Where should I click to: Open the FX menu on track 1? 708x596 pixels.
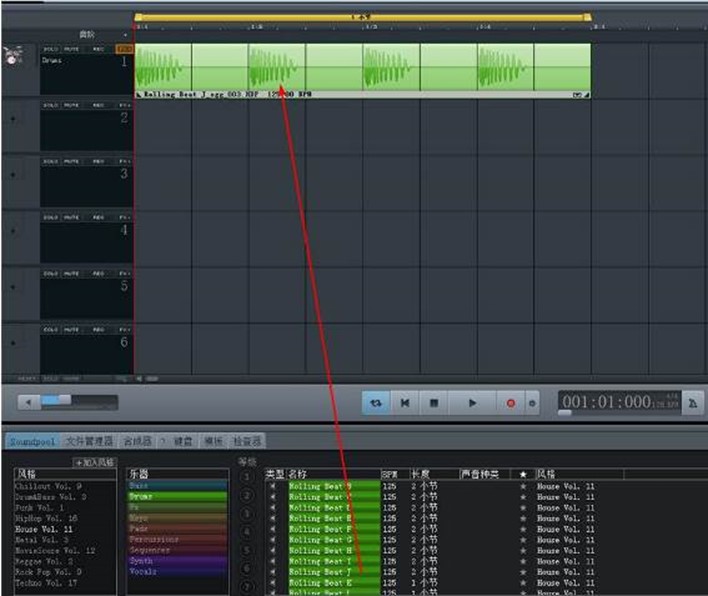click(124, 49)
